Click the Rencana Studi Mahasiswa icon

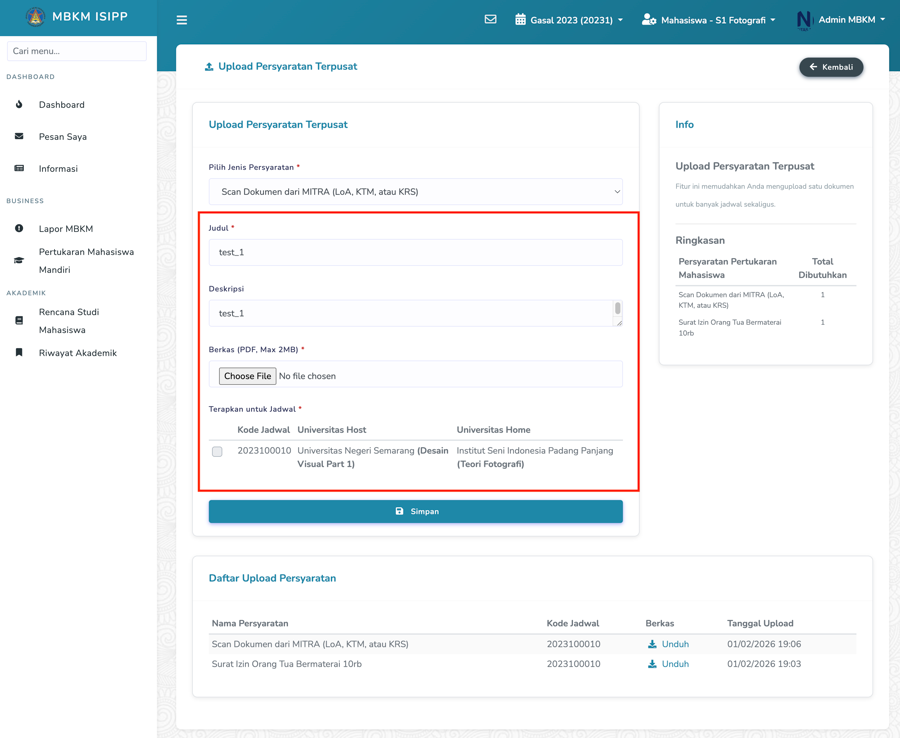coord(18,320)
